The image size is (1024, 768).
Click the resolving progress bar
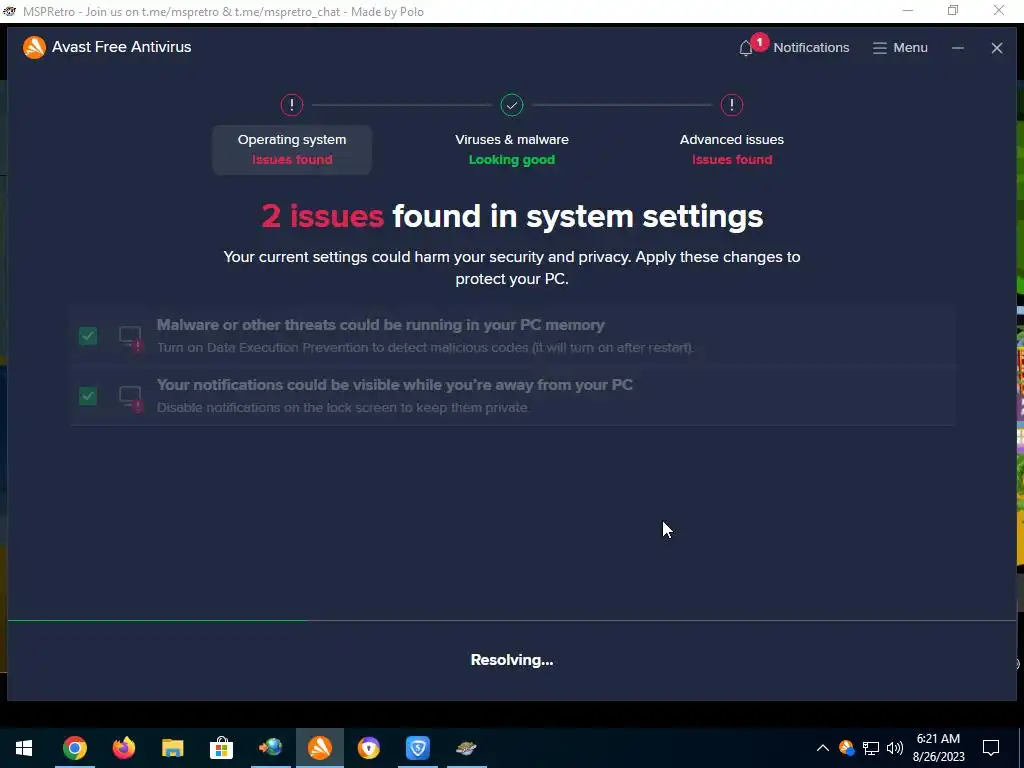coord(512,620)
